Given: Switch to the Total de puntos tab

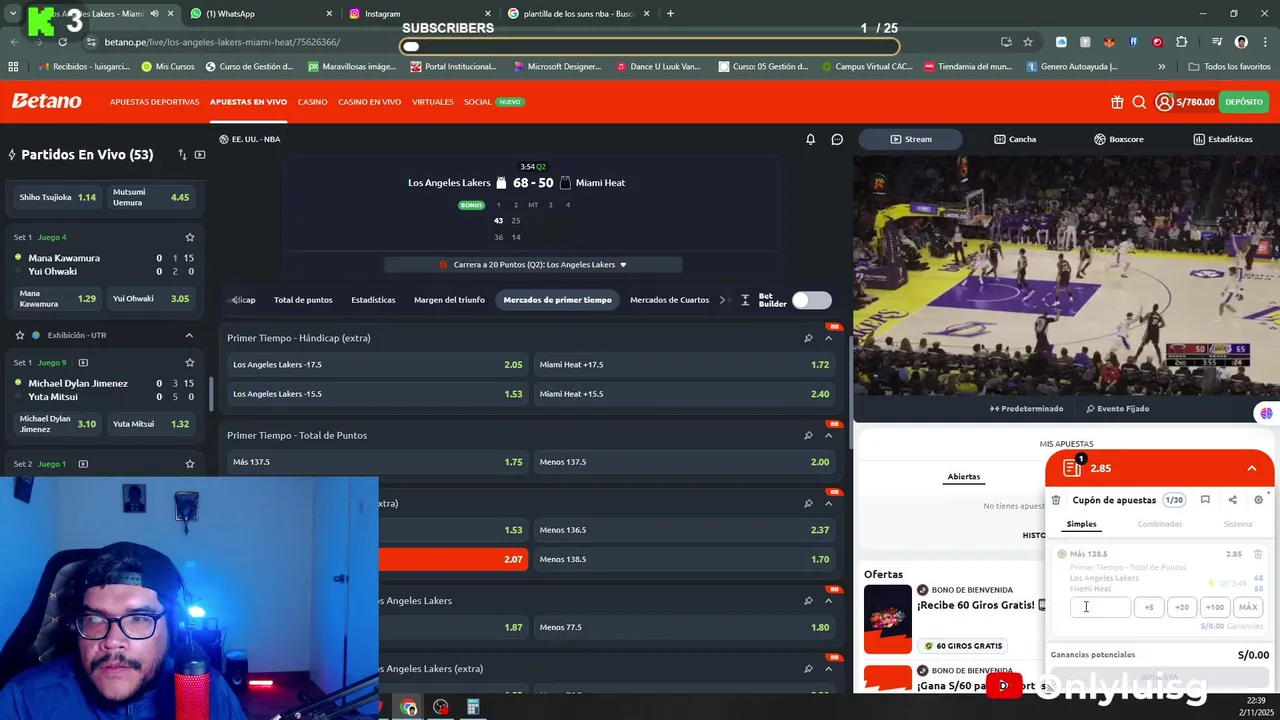Looking at the screenshot, I should click(303, 300).
